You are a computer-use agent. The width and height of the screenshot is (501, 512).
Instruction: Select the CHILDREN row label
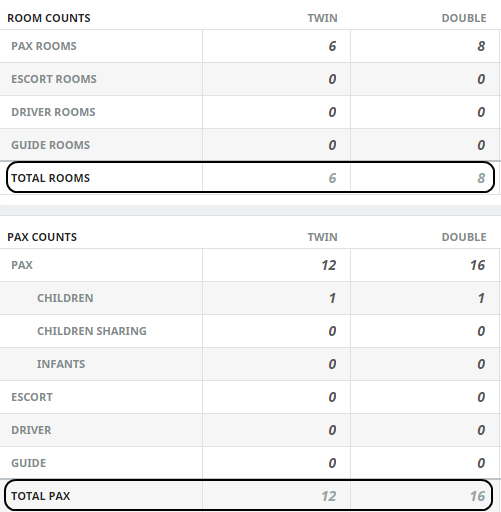65,298
